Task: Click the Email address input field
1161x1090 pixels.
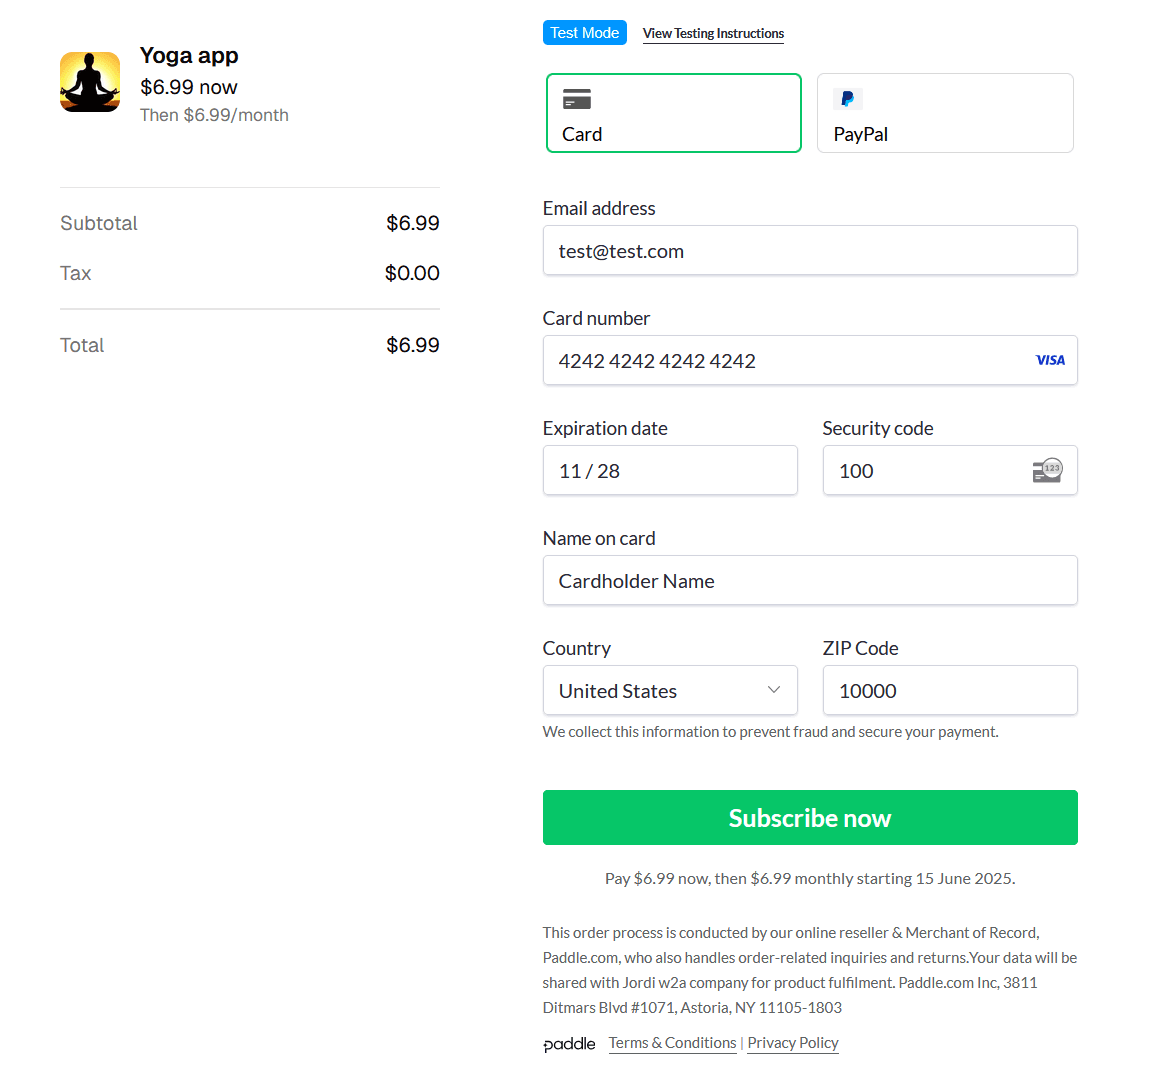Action: click(x=809, y=251)
